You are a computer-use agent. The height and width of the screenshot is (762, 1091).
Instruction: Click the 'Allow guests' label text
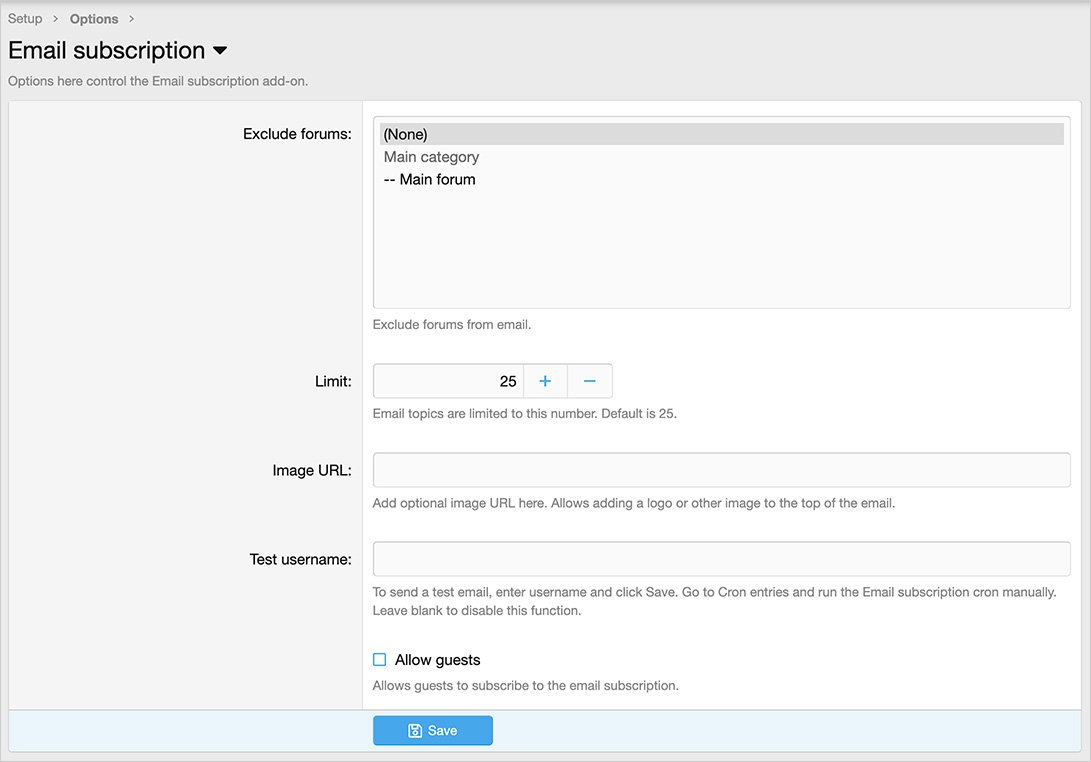coord(437,660)
